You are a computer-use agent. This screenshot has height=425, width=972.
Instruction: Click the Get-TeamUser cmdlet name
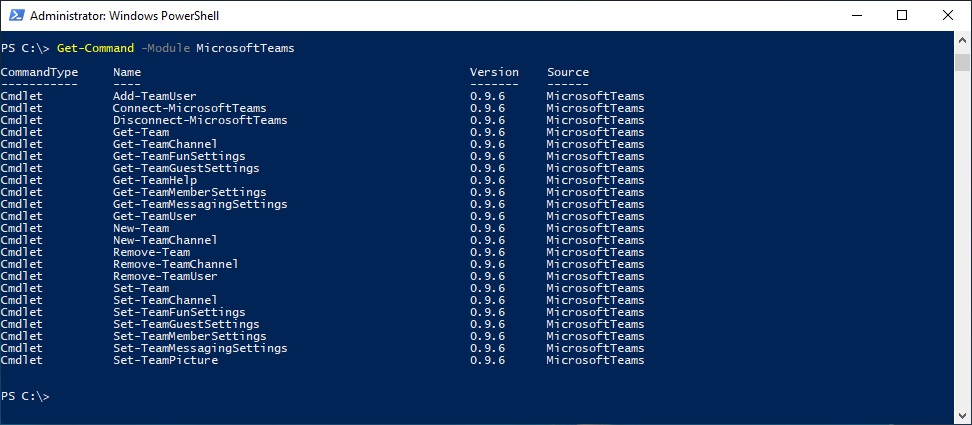point(154,216)
